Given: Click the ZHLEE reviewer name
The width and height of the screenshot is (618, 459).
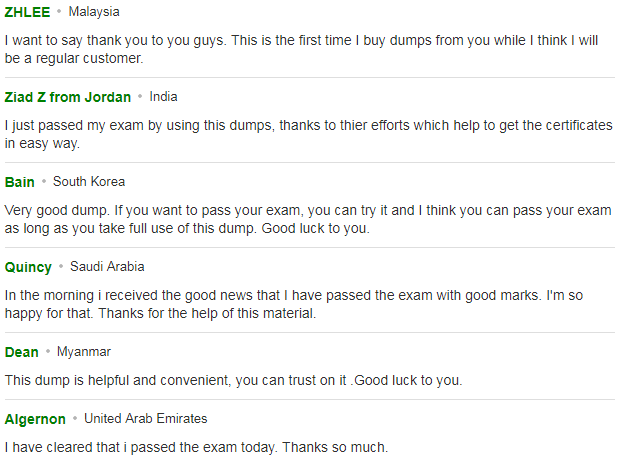Looking at the screenshot, I should (27, 12).
